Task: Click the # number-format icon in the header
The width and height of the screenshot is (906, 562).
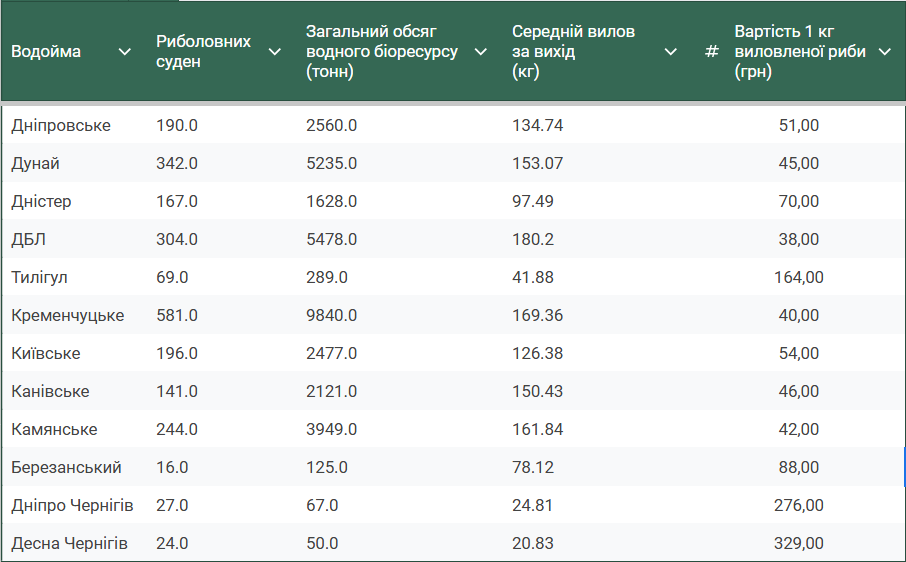Action: pos(712,52)
